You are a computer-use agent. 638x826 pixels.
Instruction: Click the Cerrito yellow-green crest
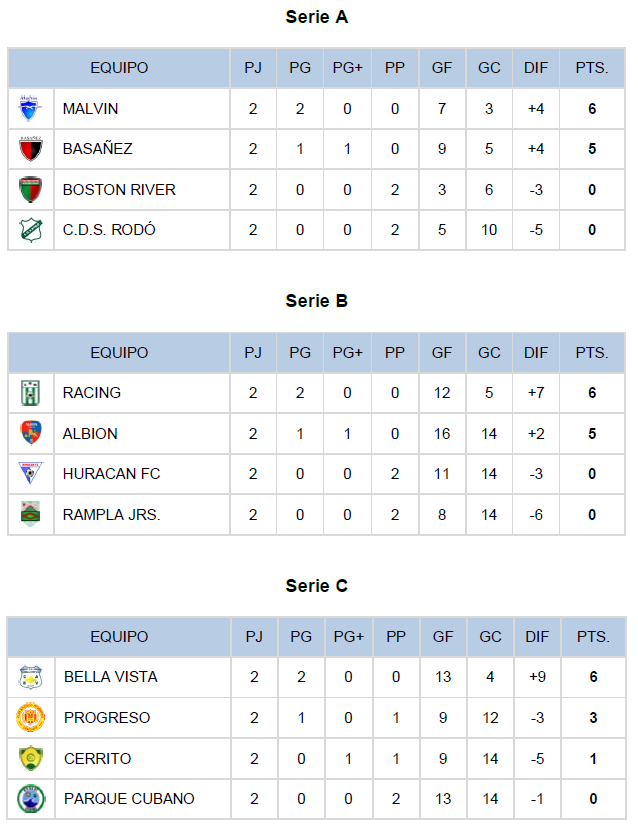[31, 759]
